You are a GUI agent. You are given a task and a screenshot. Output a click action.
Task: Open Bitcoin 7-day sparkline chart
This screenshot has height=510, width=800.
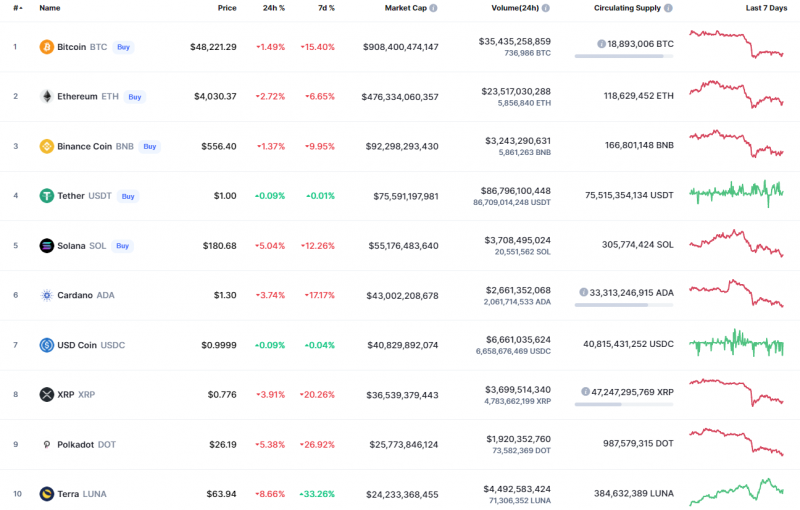click(x=736, y=44)
